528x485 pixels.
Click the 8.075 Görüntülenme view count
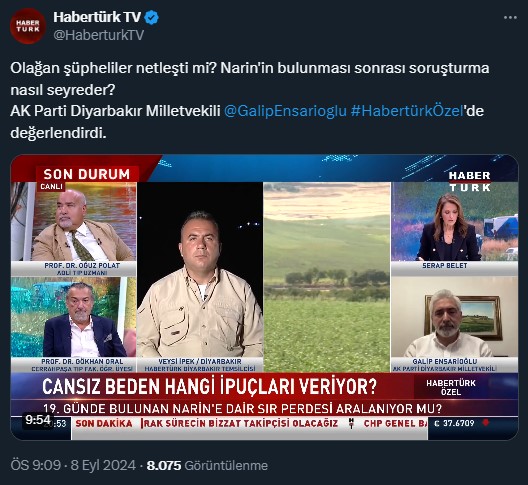[x=207, y=465]
